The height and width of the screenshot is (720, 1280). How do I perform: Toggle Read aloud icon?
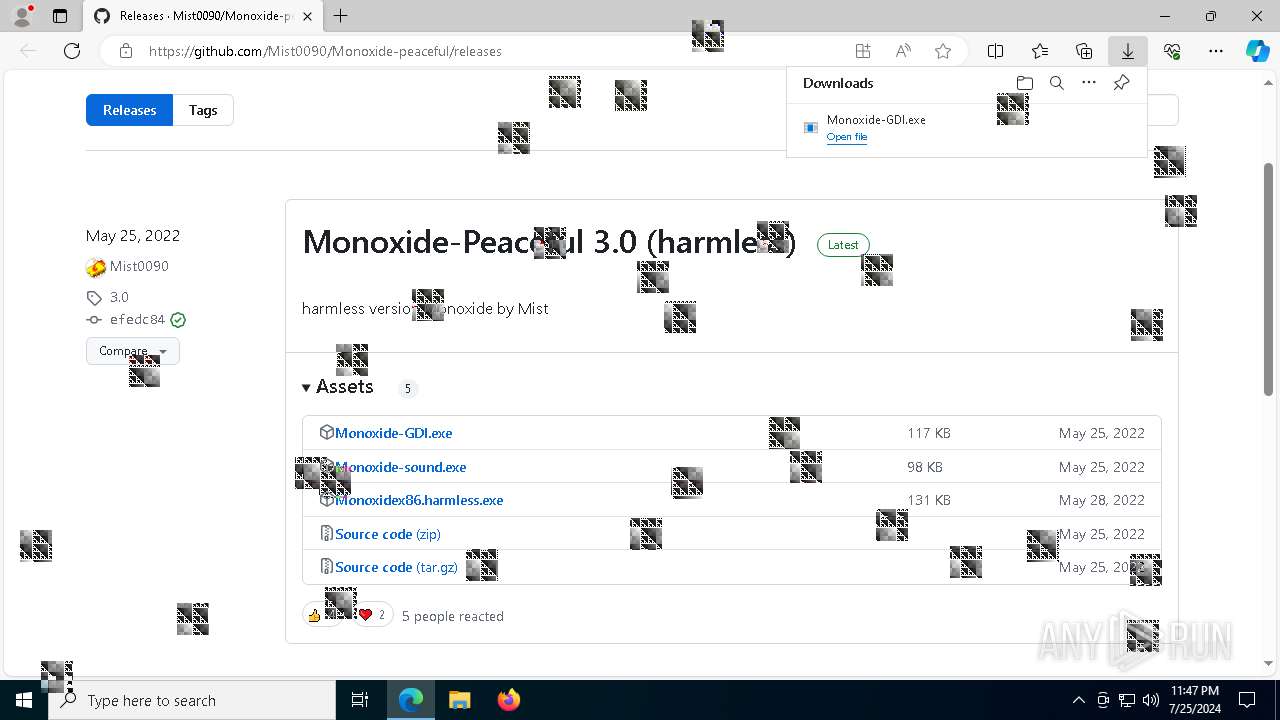[x=903, y=51]
